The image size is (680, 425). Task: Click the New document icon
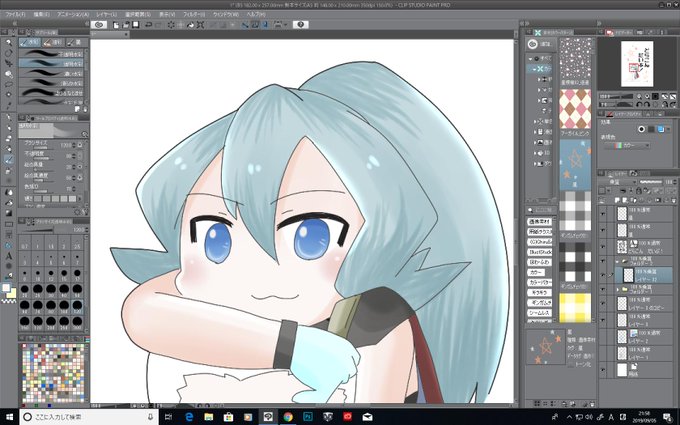point(116,25)
